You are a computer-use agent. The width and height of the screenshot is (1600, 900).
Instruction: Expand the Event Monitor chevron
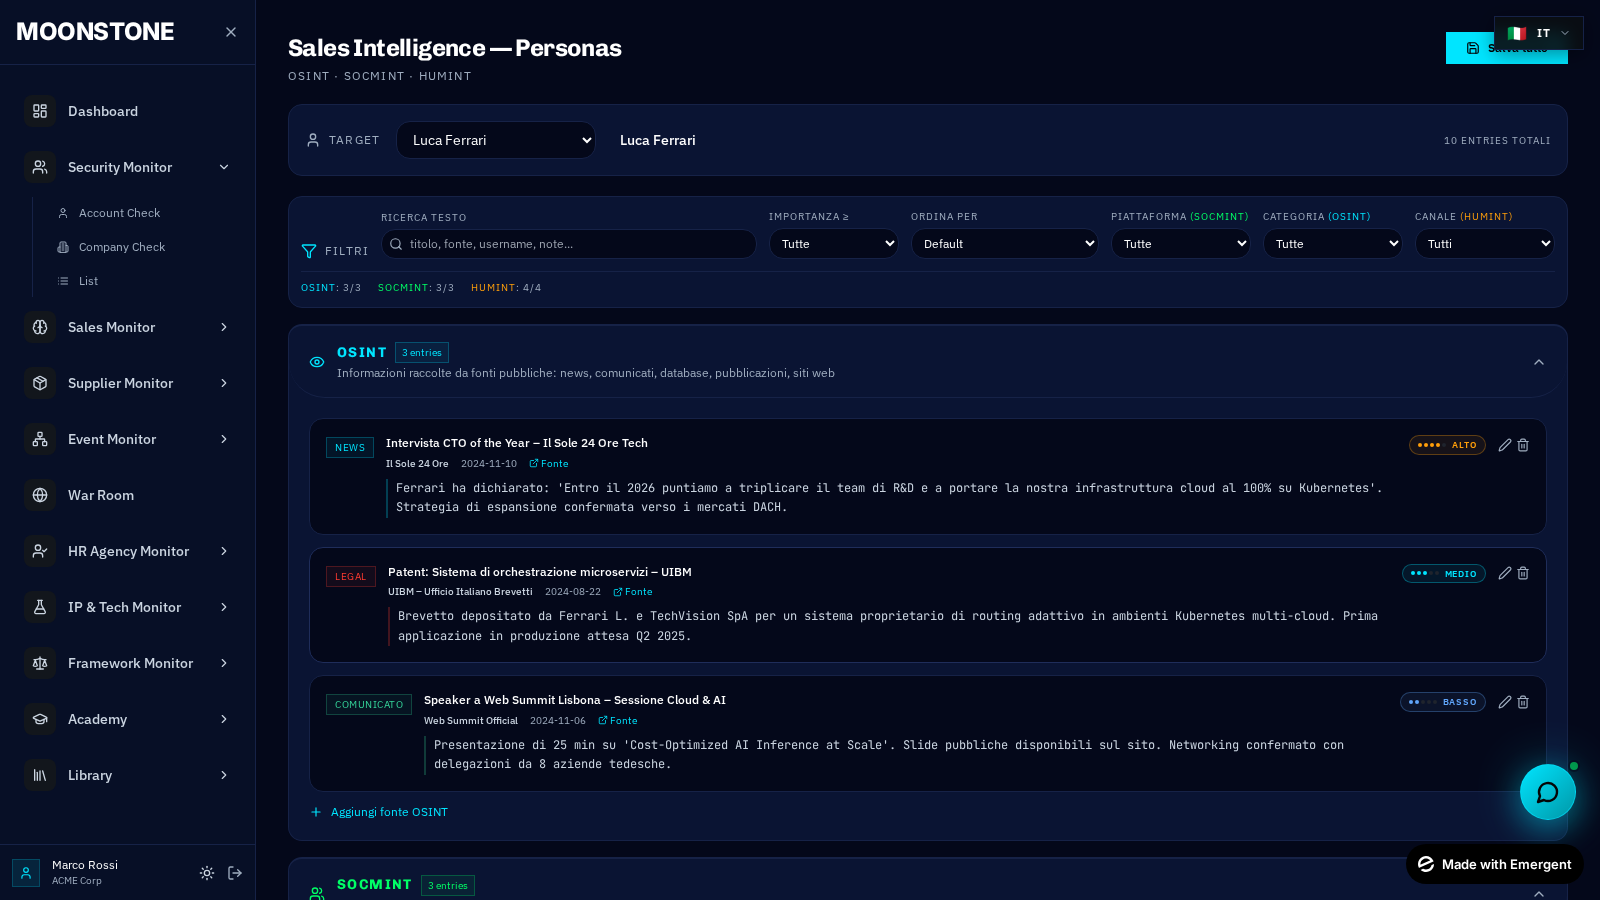[224, 439]
